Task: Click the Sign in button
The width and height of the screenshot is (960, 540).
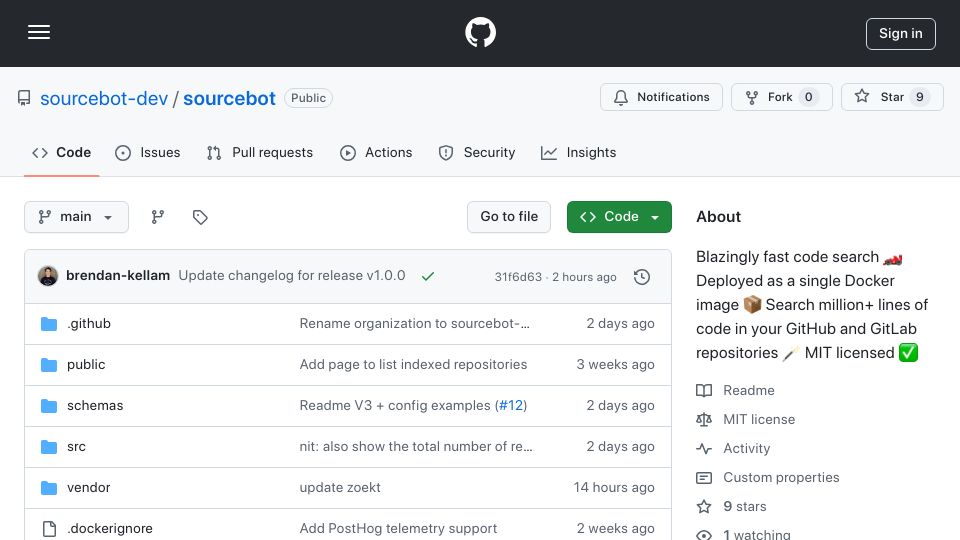Action: pyautogui.click(x=901, y=34)
